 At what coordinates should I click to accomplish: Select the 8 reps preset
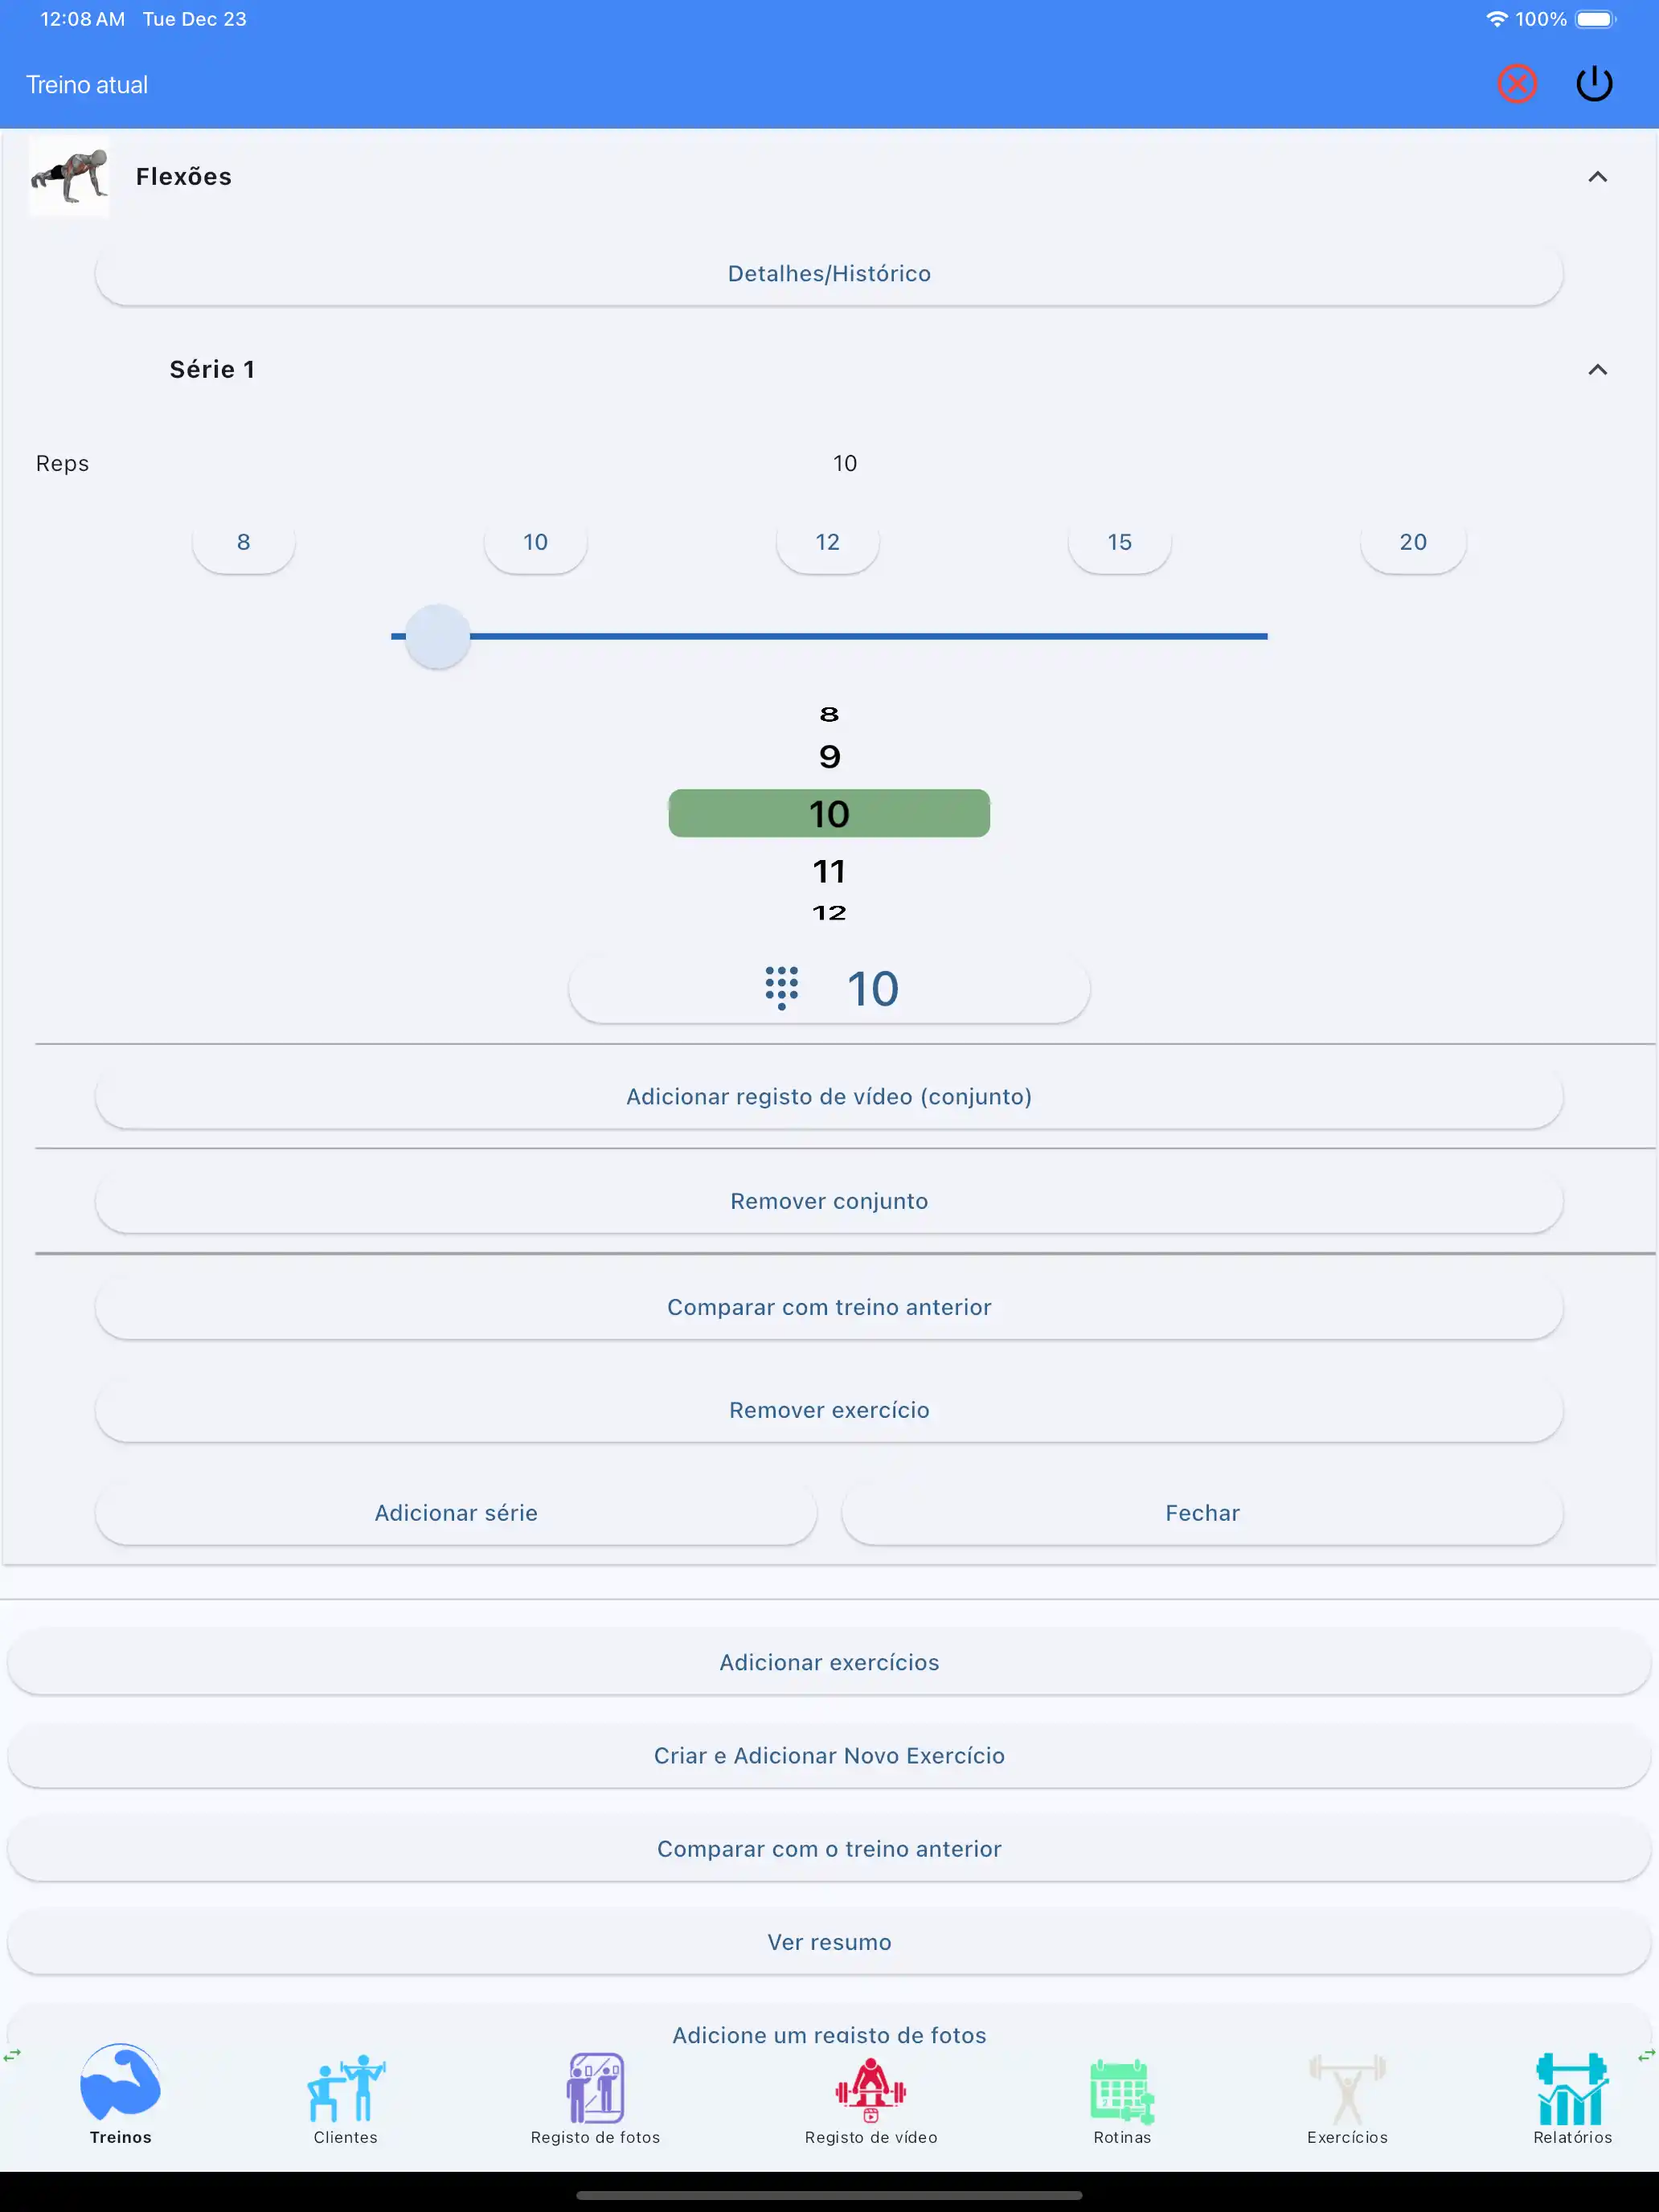(243, 542)
